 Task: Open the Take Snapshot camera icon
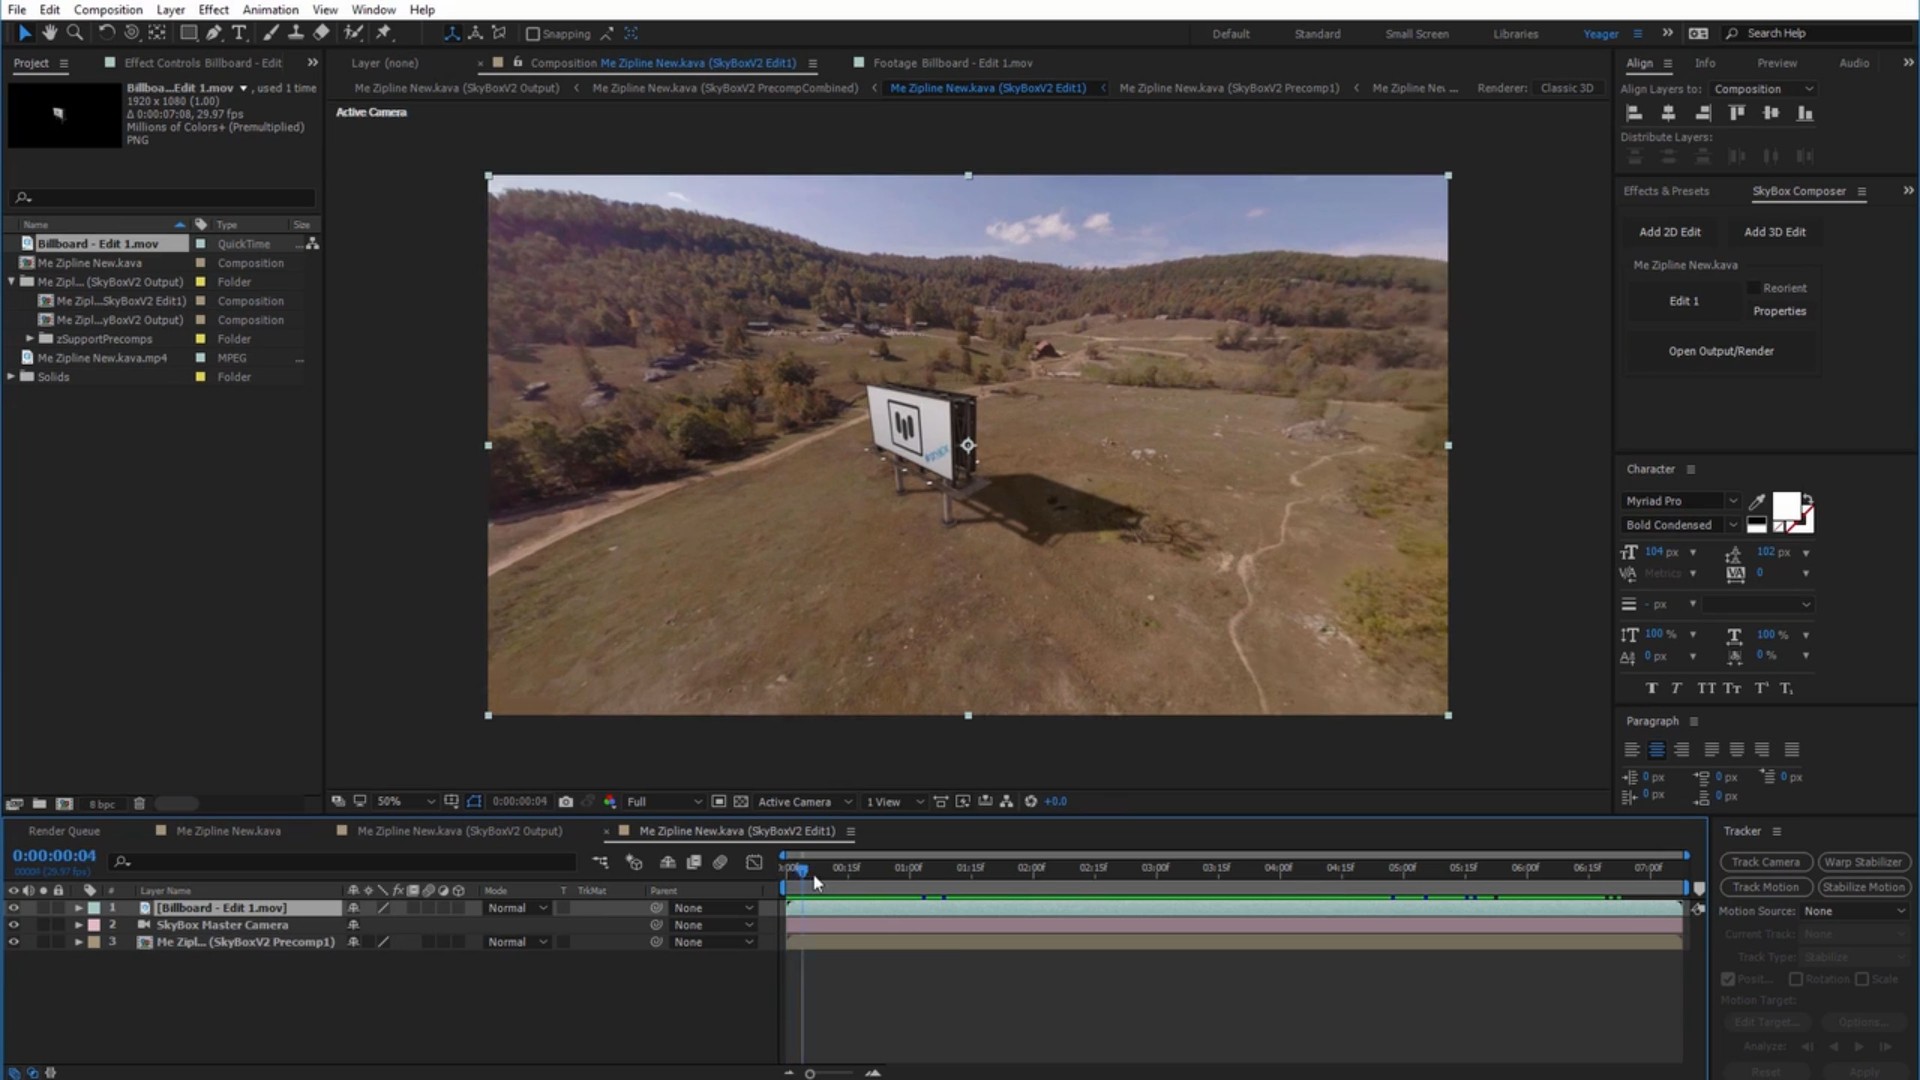click(566, 801)
